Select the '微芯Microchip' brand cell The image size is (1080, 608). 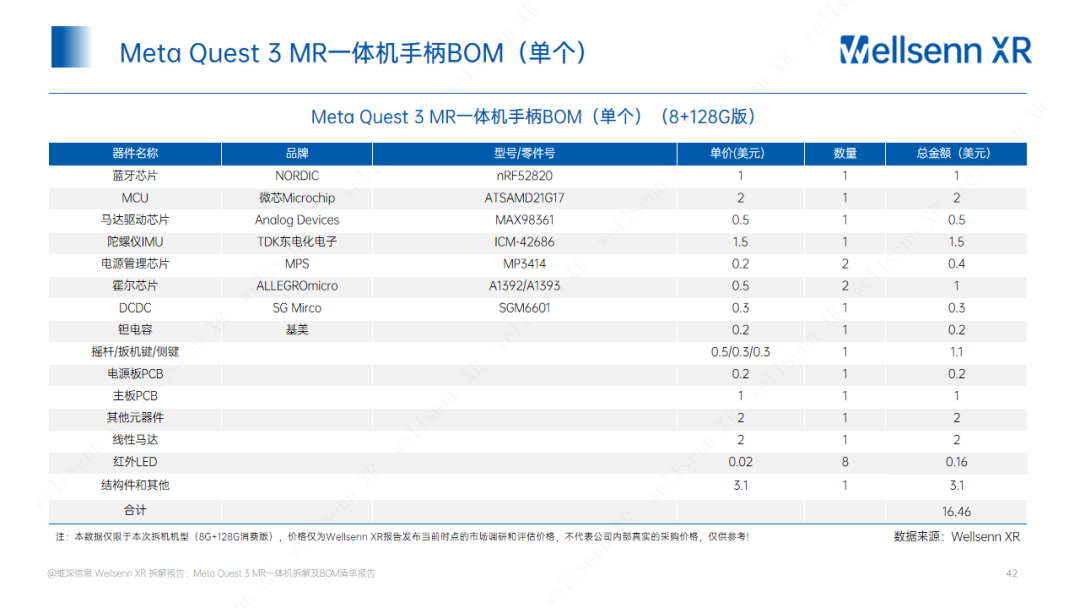pos(297,198)
